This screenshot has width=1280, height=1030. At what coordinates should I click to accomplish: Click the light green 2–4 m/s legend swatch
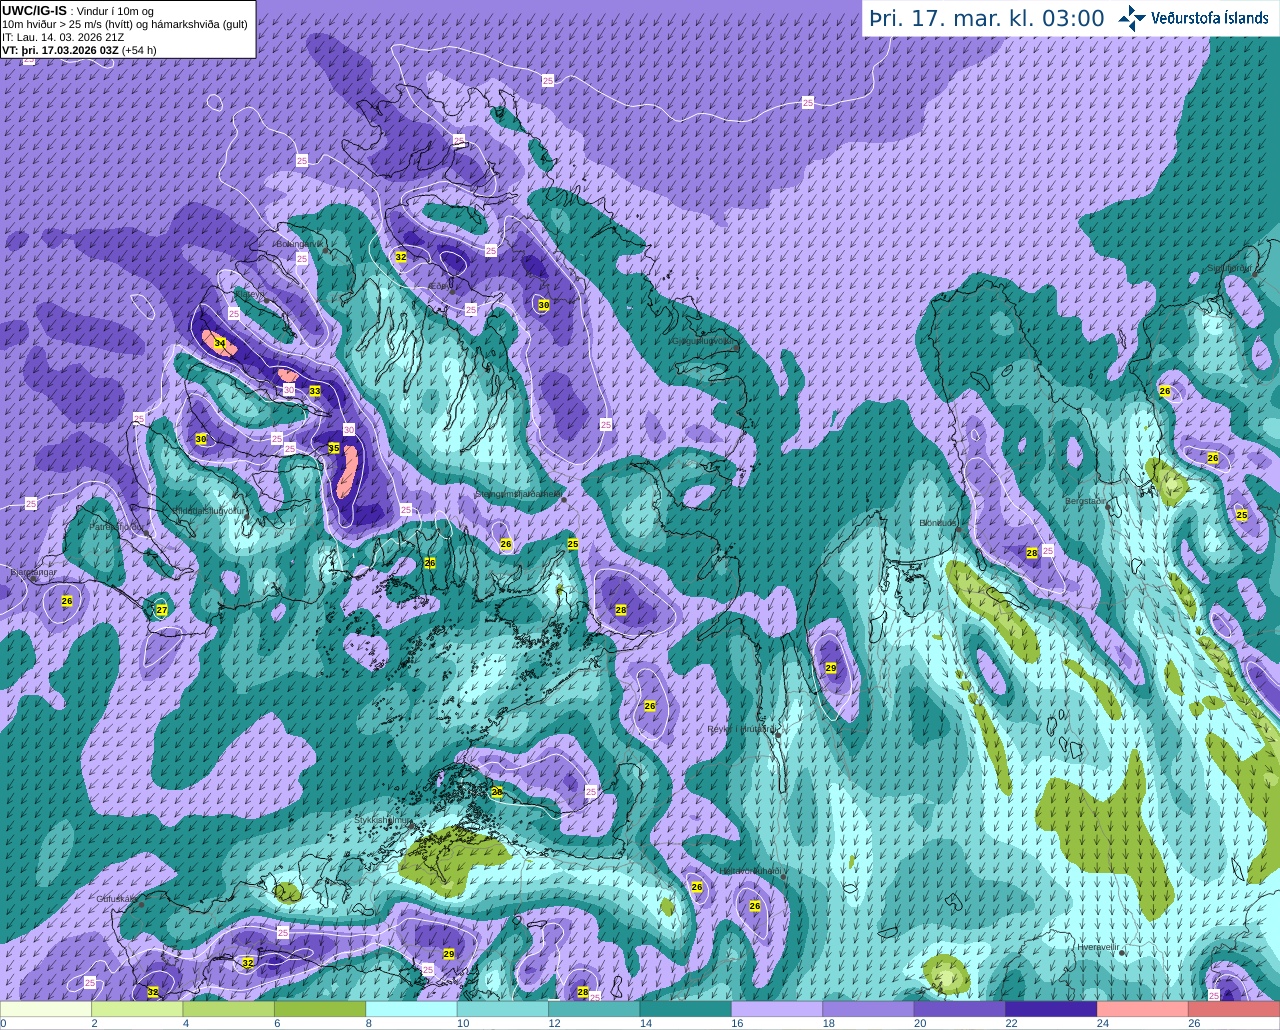[137, 1009]
